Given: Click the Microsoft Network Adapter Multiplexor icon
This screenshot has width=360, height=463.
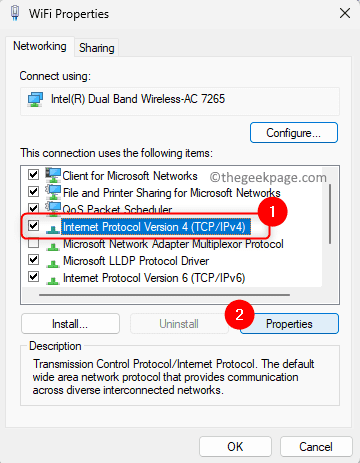Looking at the screenshot, I should click(53, 246).
